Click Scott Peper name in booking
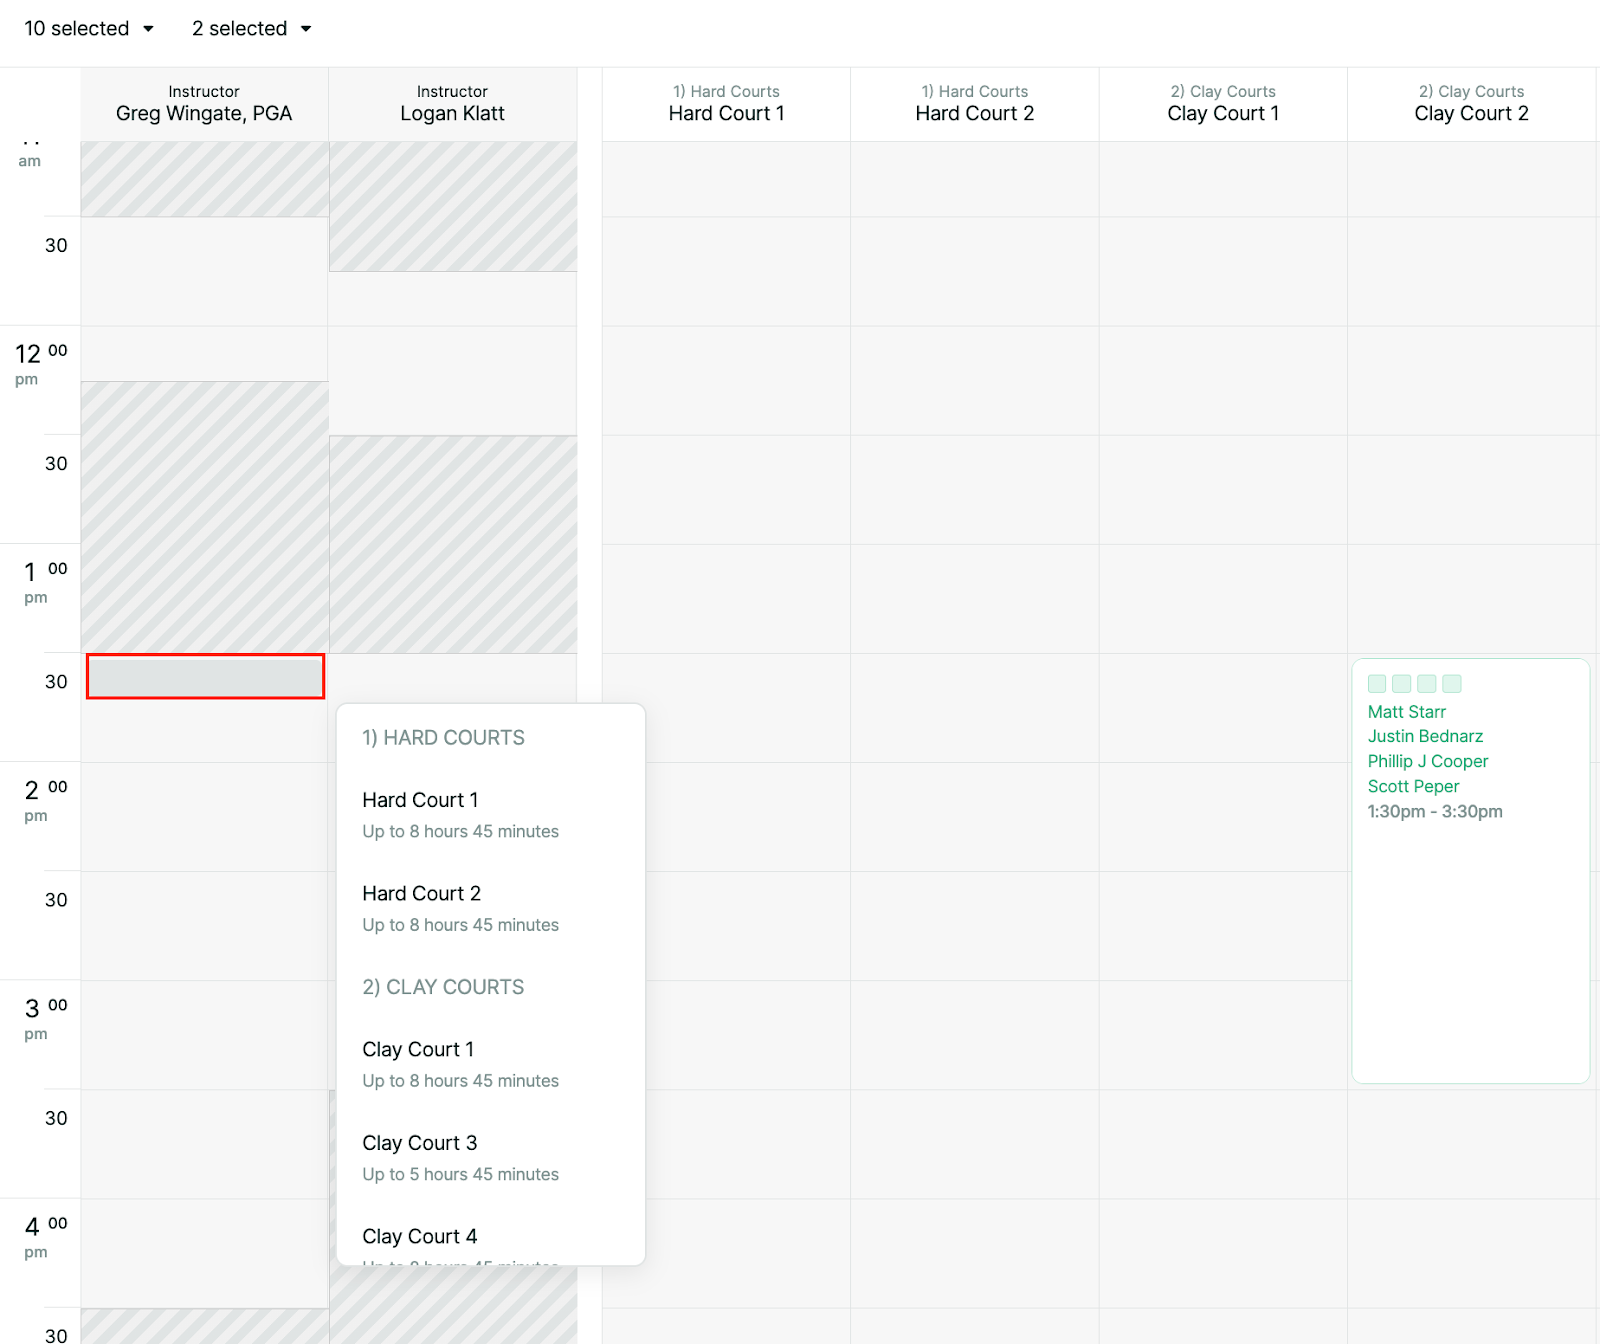 1413,786
